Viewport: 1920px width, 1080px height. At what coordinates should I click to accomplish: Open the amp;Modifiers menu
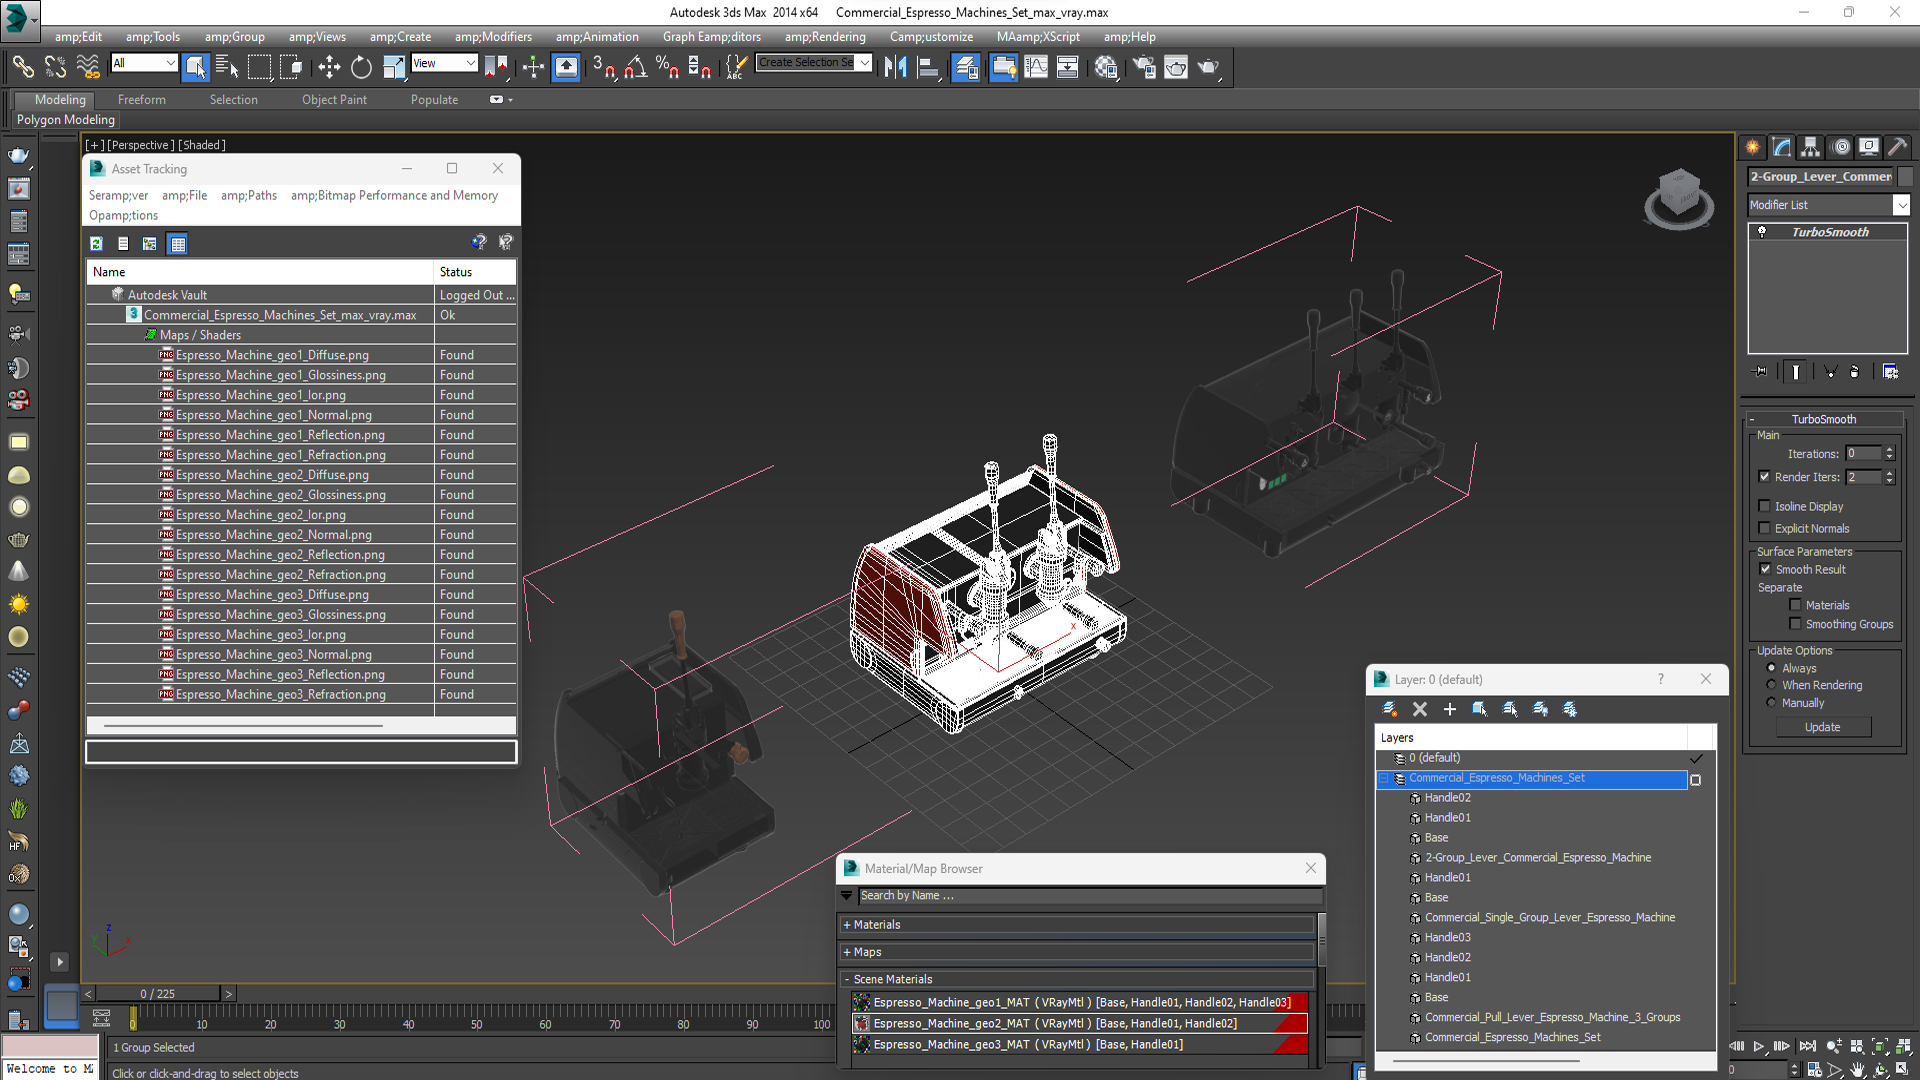493,37
